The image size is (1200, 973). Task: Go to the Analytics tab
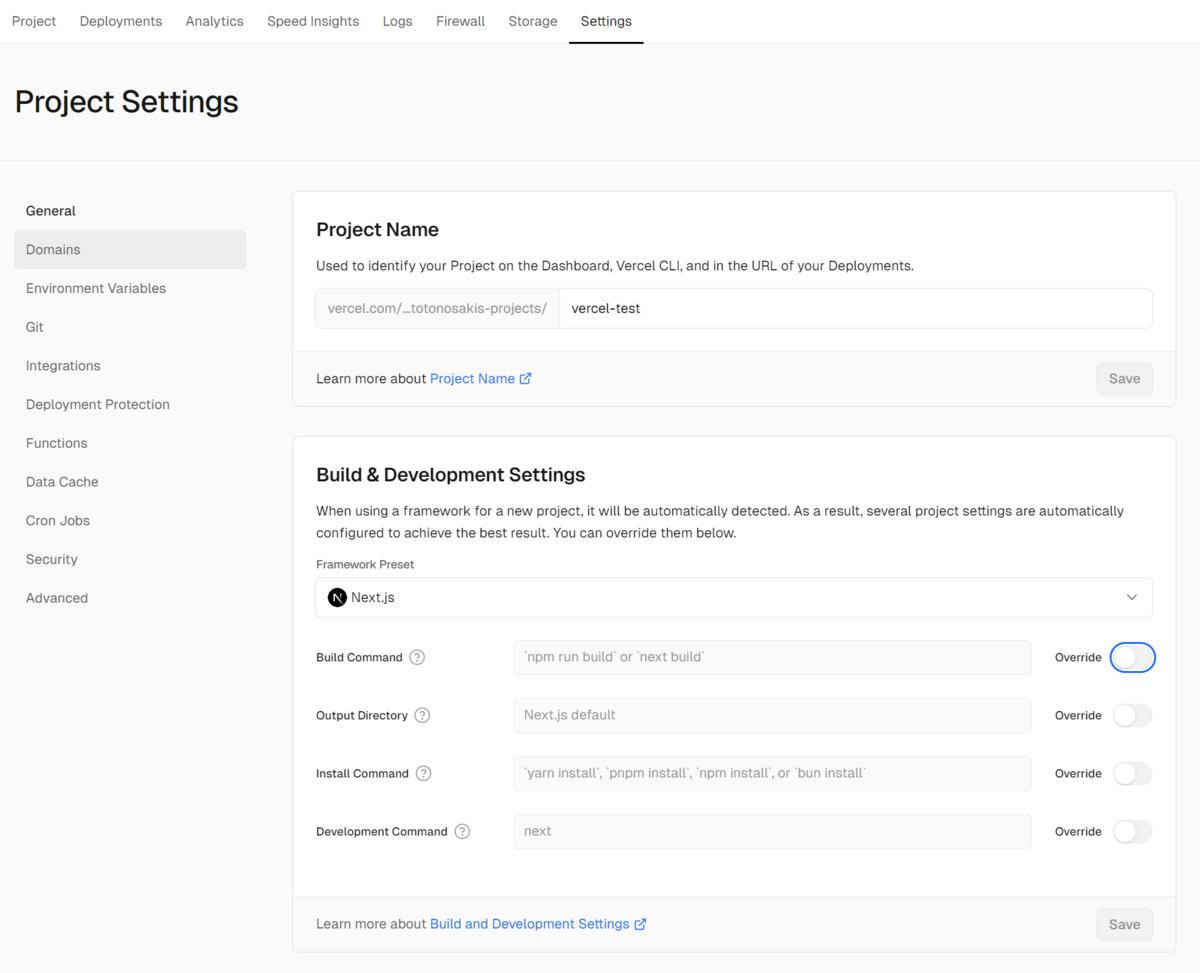(214, 21)
